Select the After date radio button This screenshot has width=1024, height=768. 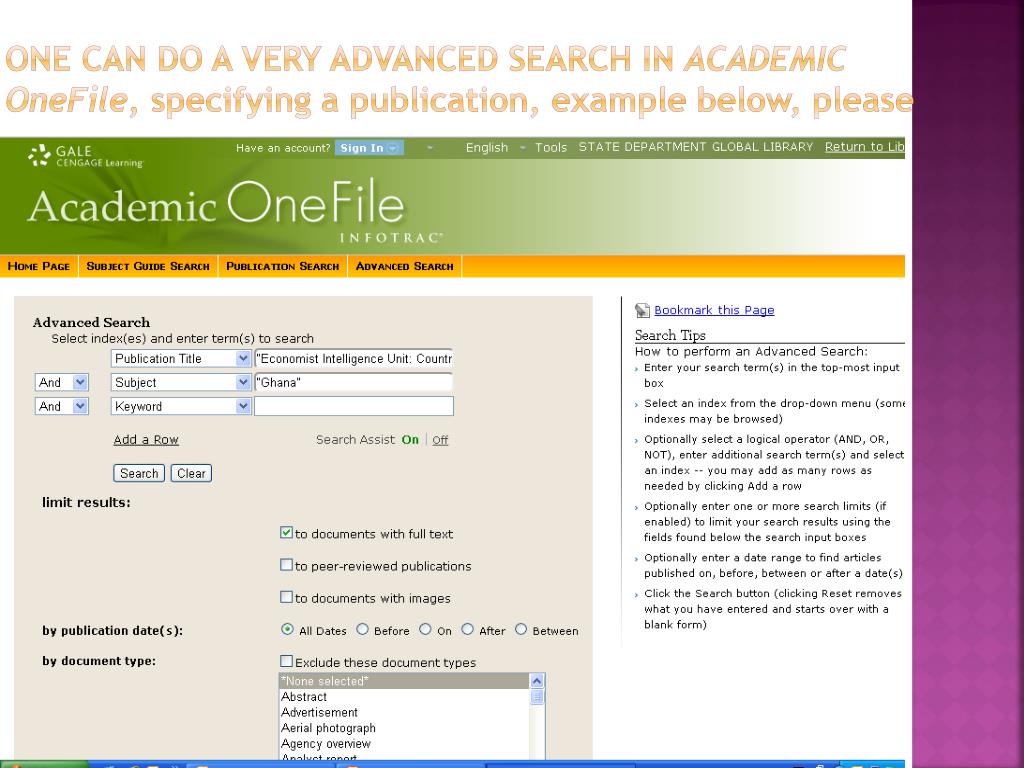[468, 630]
